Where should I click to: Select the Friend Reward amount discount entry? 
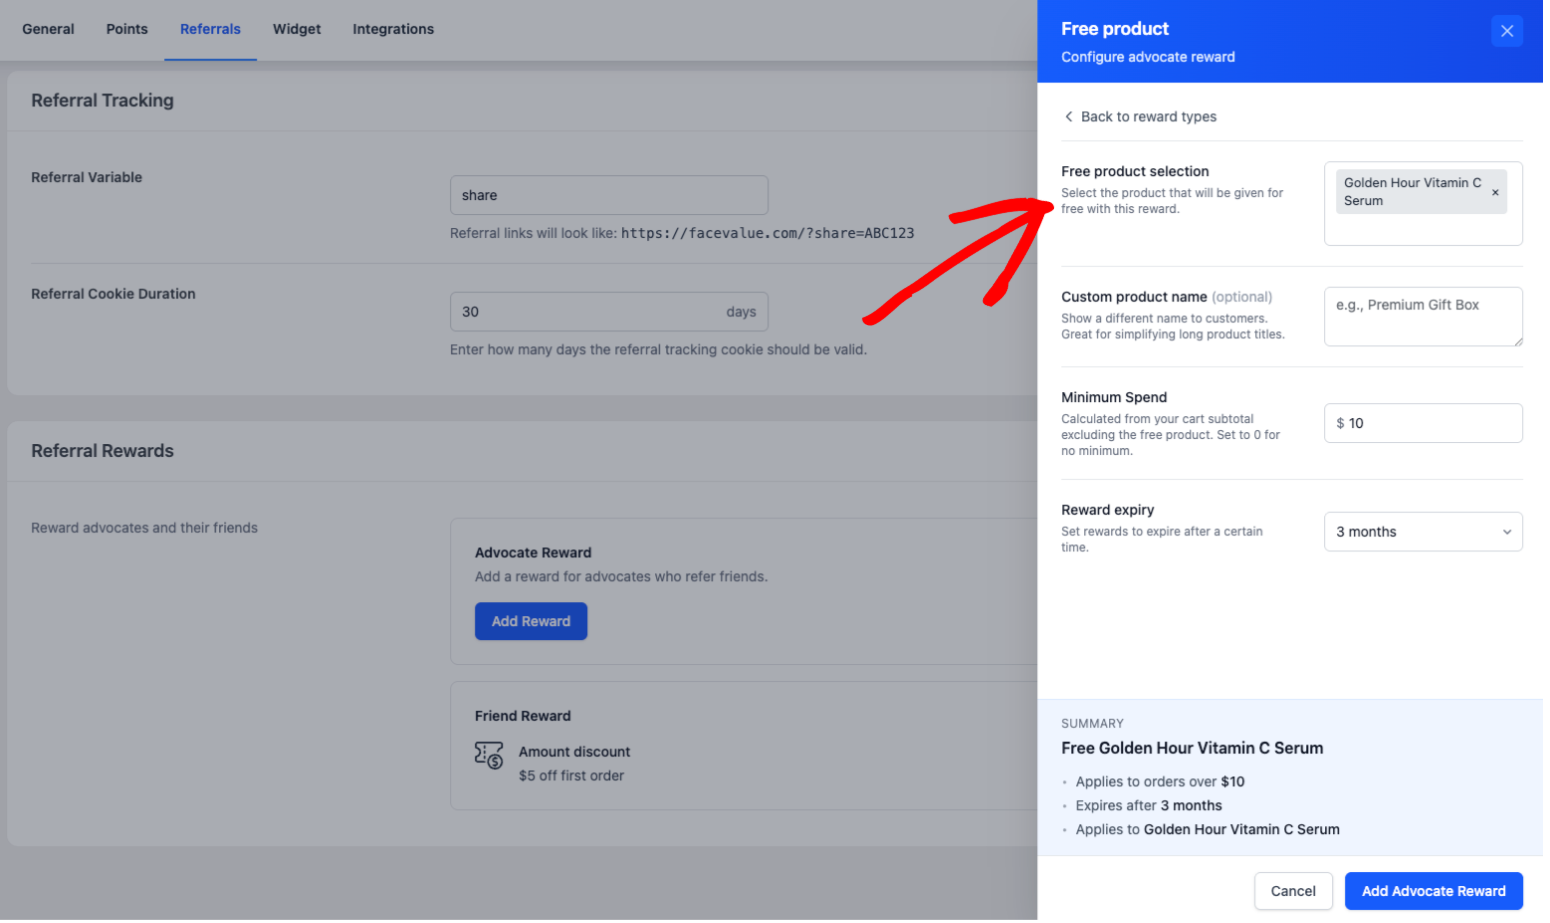(x=574, y=763)
